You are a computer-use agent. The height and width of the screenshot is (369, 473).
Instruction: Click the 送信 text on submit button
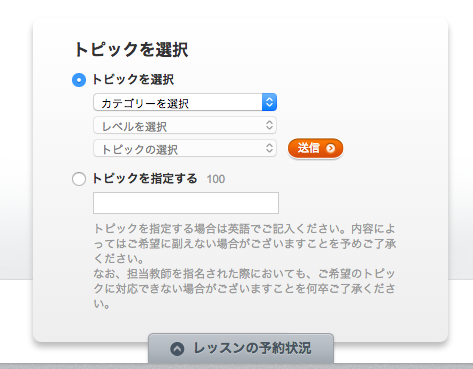coord(308,148)
